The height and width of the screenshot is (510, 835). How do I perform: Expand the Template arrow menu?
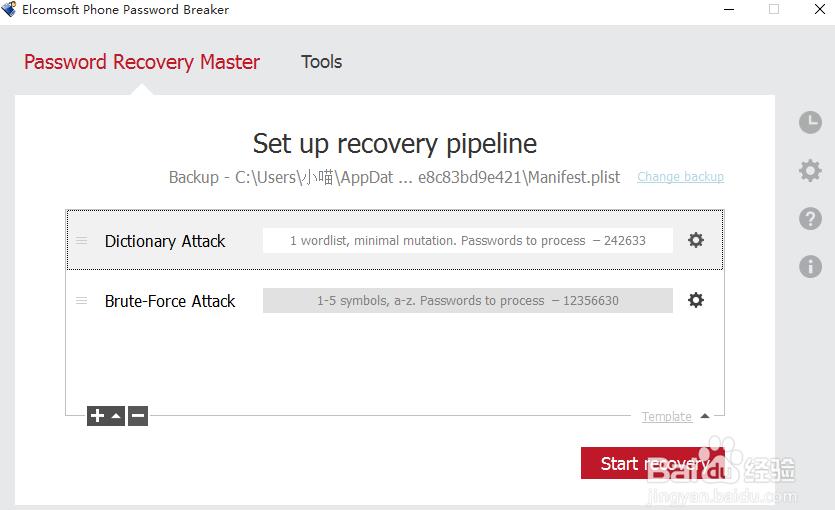coord(705,416)
